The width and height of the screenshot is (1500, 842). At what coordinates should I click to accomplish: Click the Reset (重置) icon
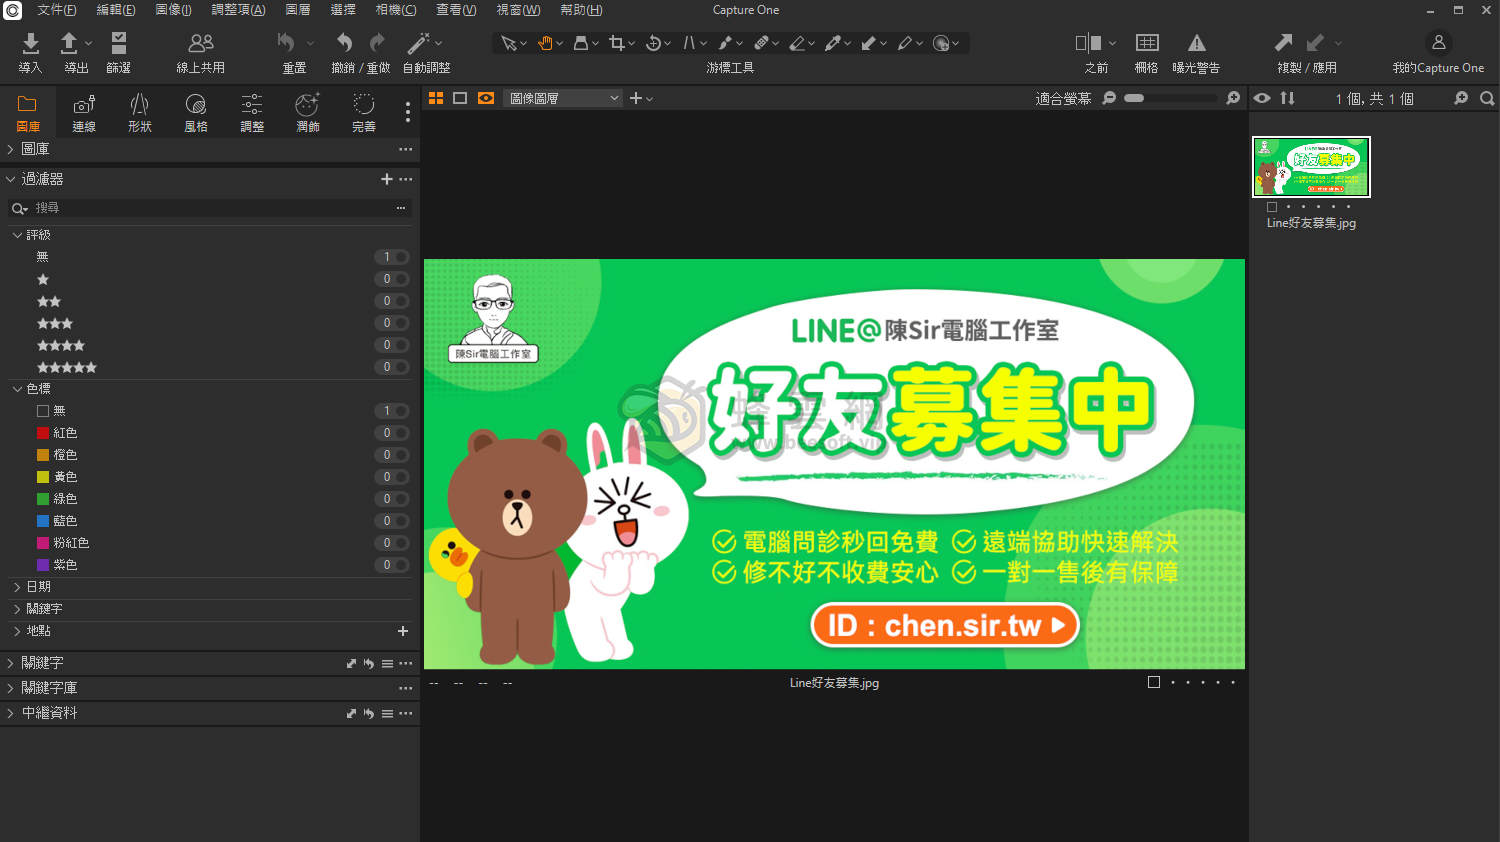(286, 43)
